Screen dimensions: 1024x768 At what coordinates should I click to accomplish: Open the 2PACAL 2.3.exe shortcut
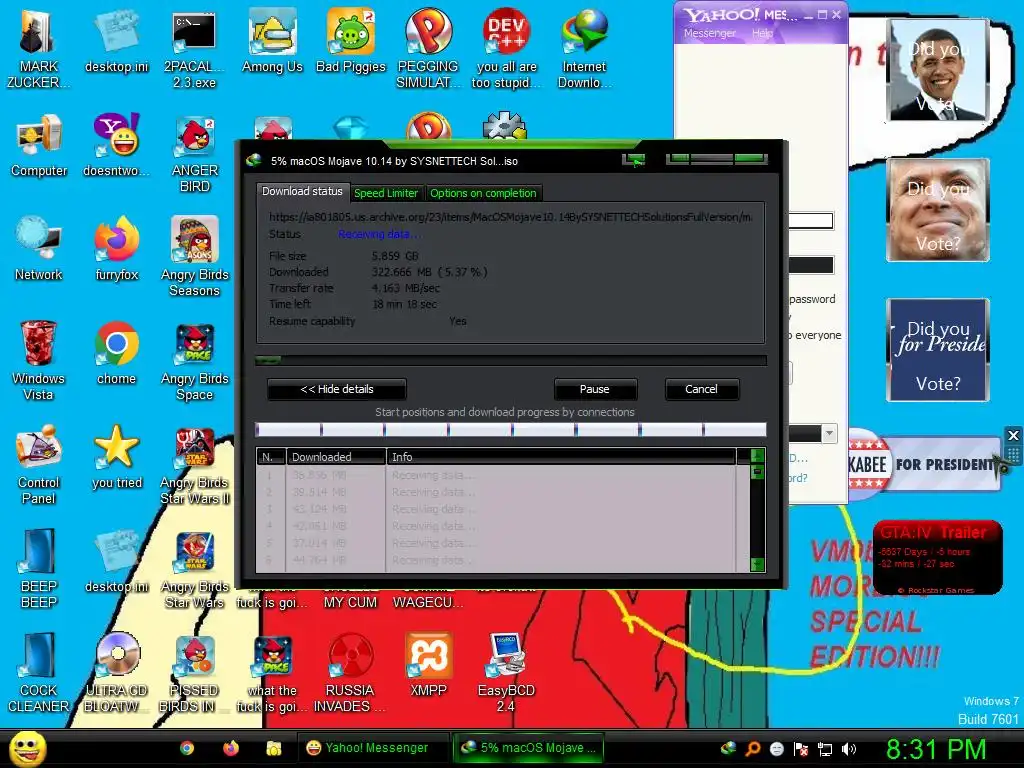click(x=194, y=48)
